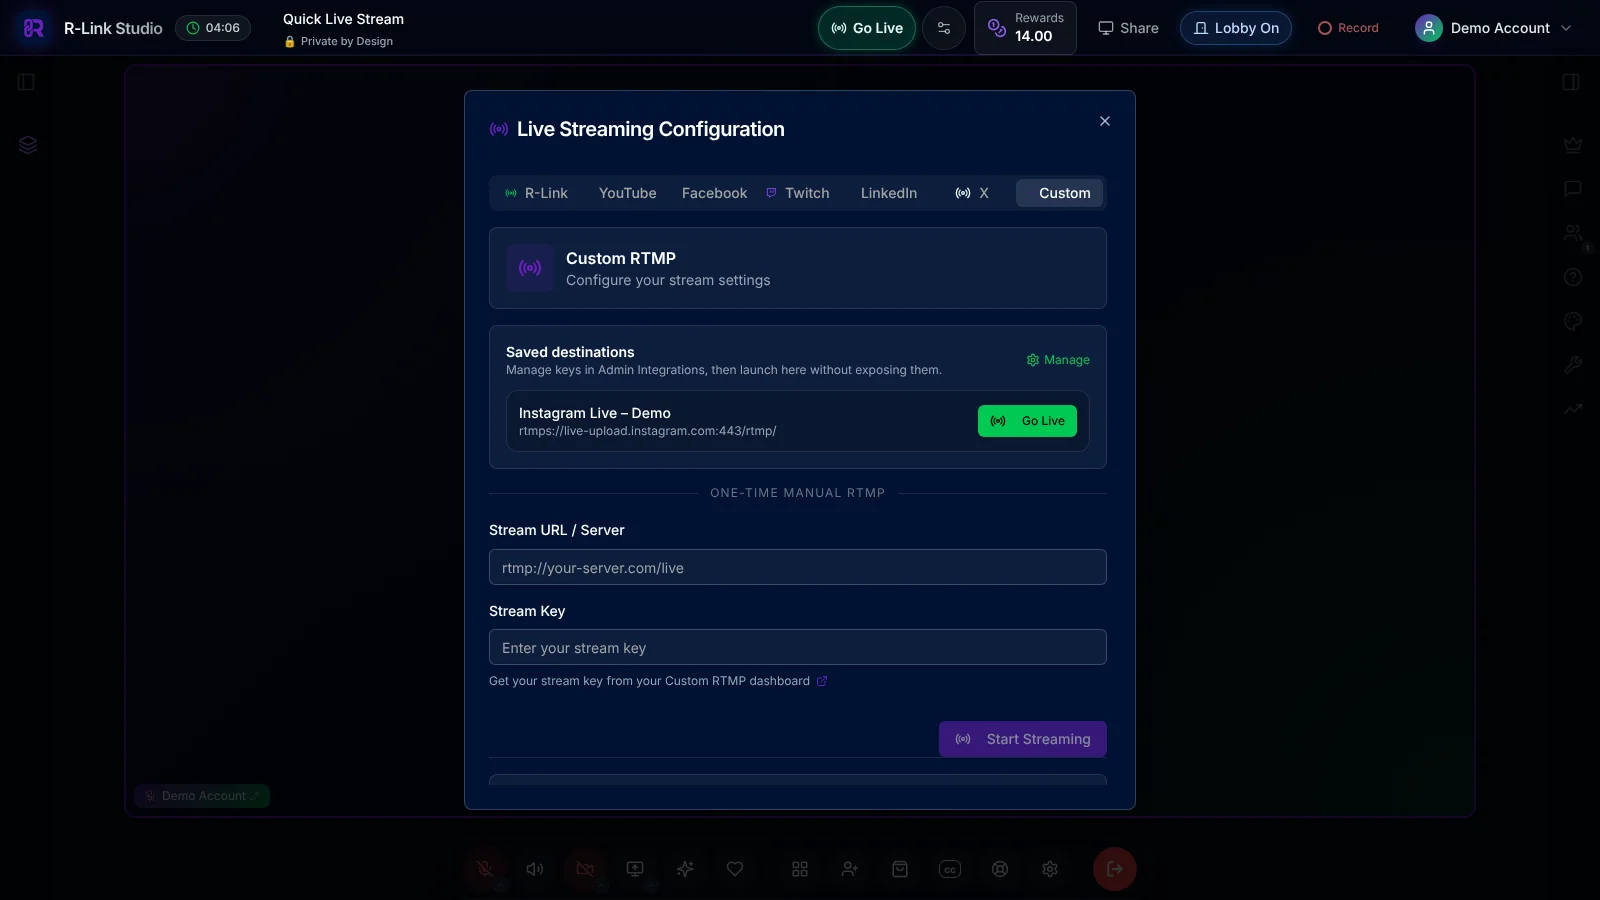Open the sparkles effects icon

coord(685,869)
